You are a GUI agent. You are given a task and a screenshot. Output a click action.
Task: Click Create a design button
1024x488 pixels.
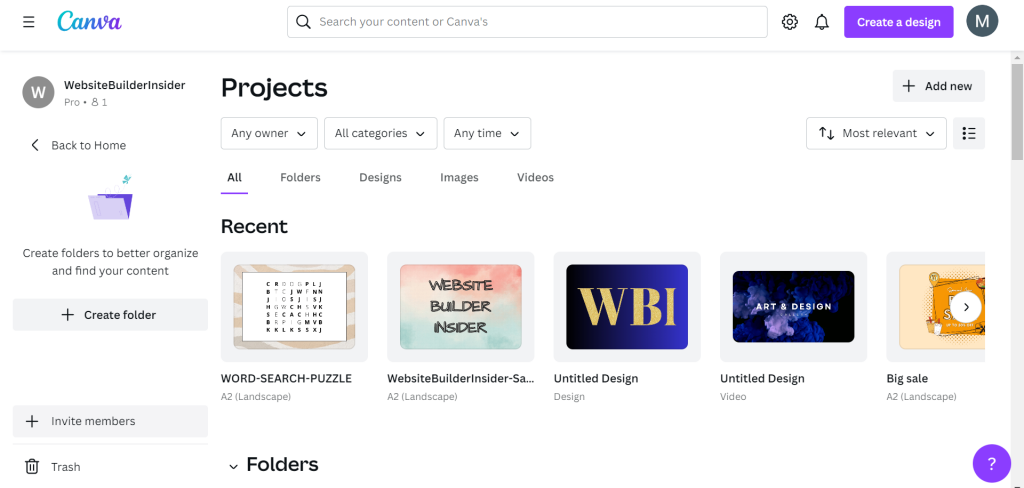898,22
